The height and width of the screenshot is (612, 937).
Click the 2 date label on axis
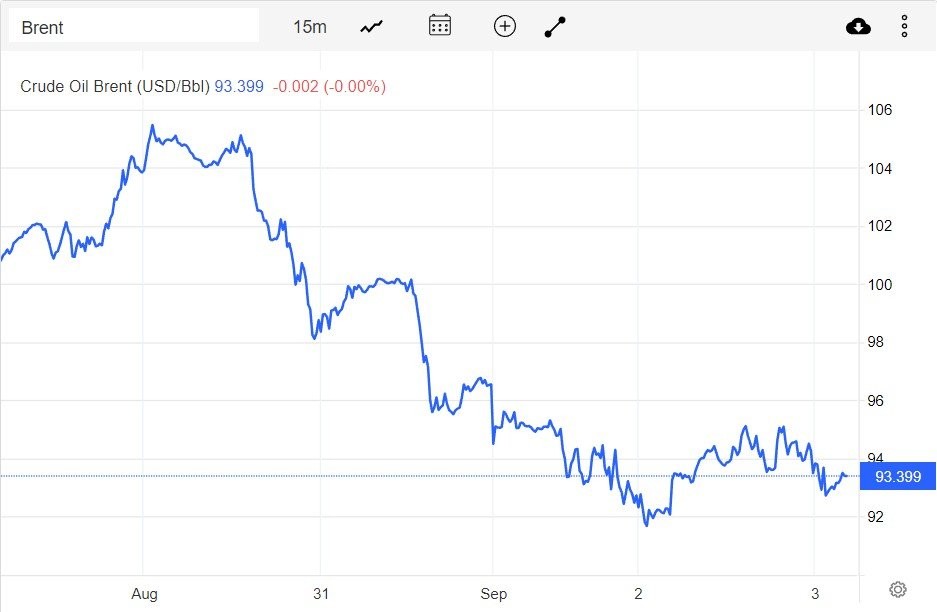(x=638, y=592)
